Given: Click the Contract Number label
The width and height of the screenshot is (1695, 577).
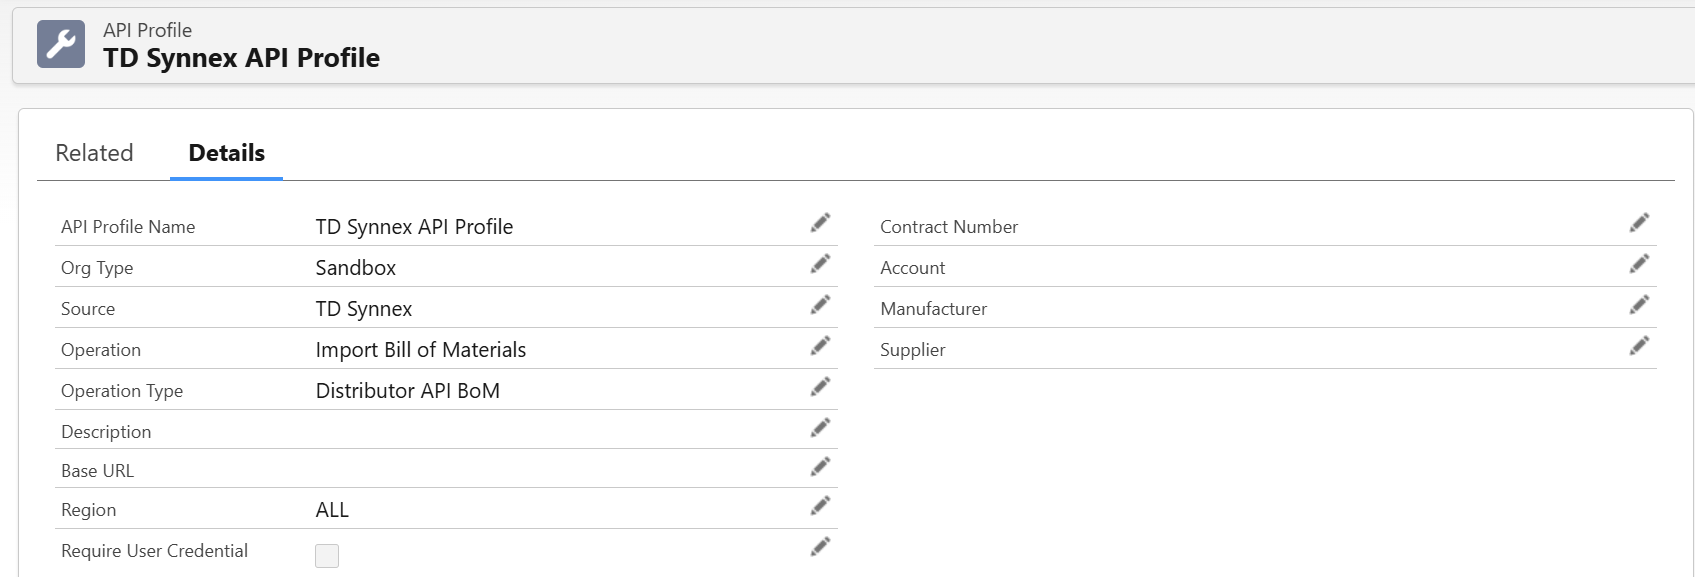Looking at the screenshot, I should pyautogui.click(x=949, y=227).
